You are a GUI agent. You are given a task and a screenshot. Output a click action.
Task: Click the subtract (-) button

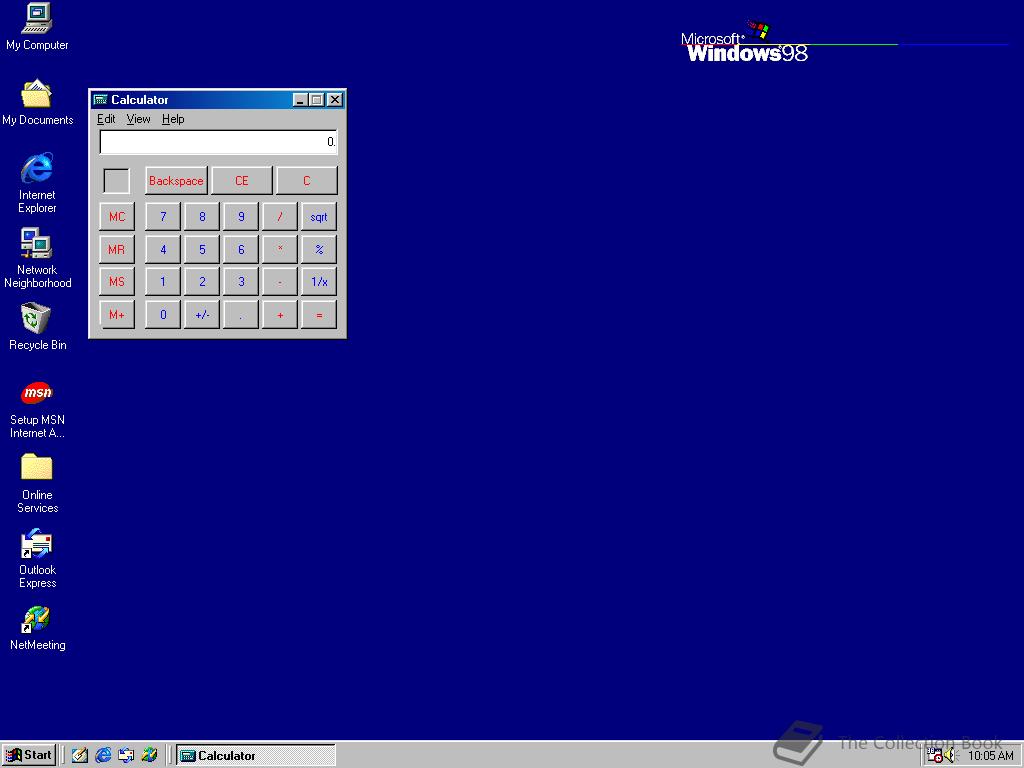[280, 281]
